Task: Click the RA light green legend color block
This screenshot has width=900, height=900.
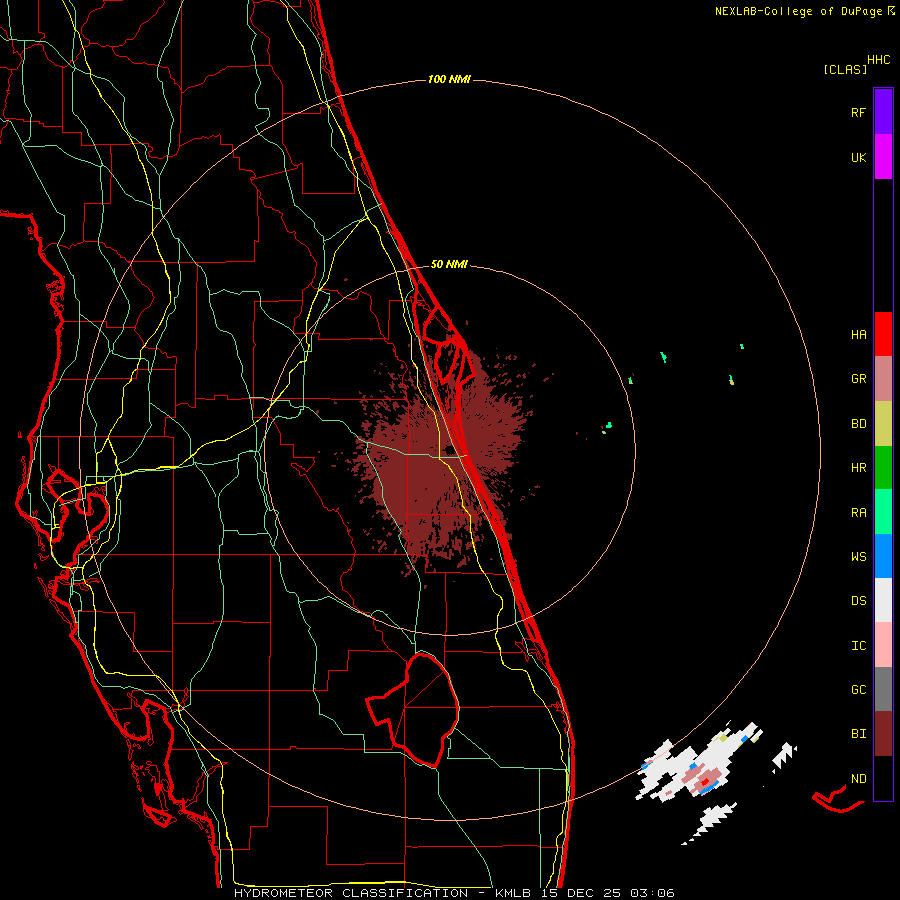Action: [x=883, y=512]
